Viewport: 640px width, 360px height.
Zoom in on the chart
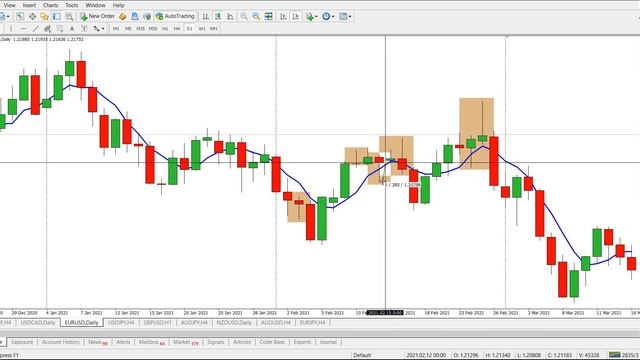(x=244, y=16)
